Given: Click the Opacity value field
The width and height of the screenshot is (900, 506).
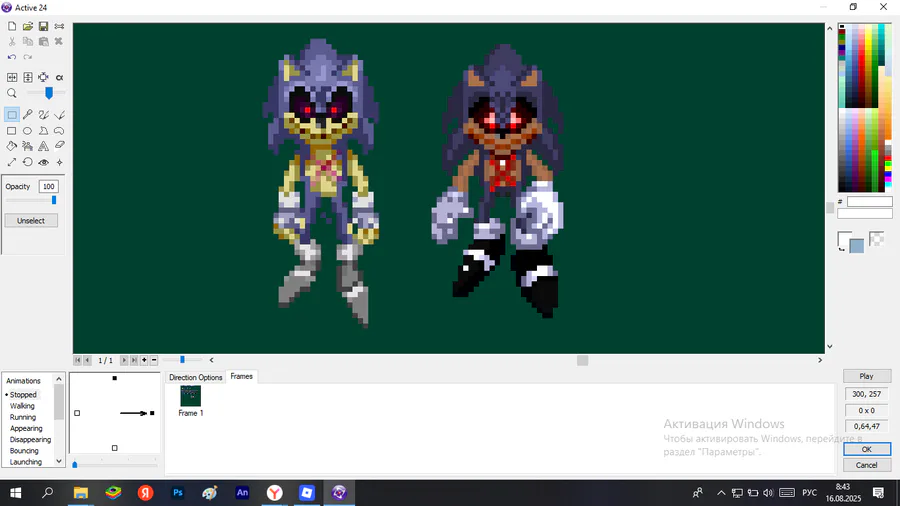Looking at the screenshot, I should point(48,186).
